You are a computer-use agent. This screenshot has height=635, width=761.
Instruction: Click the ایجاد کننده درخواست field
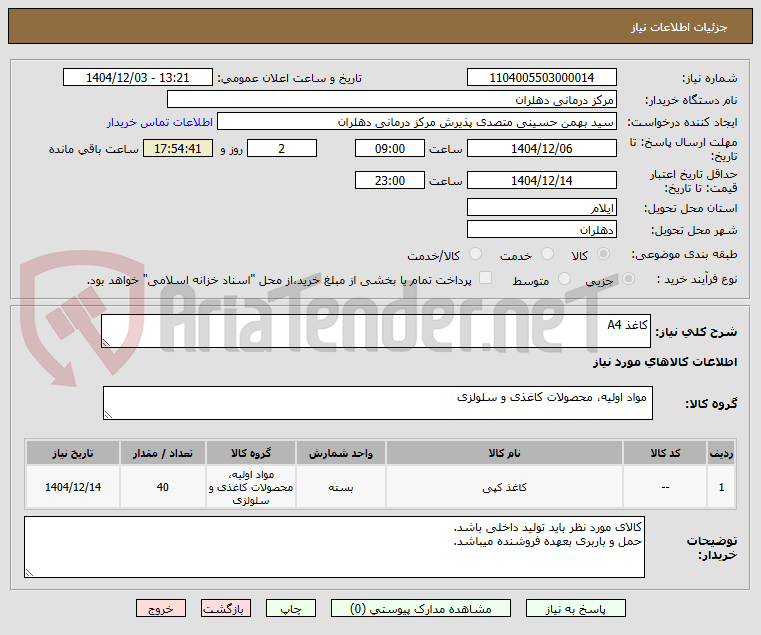coord(417,121)
